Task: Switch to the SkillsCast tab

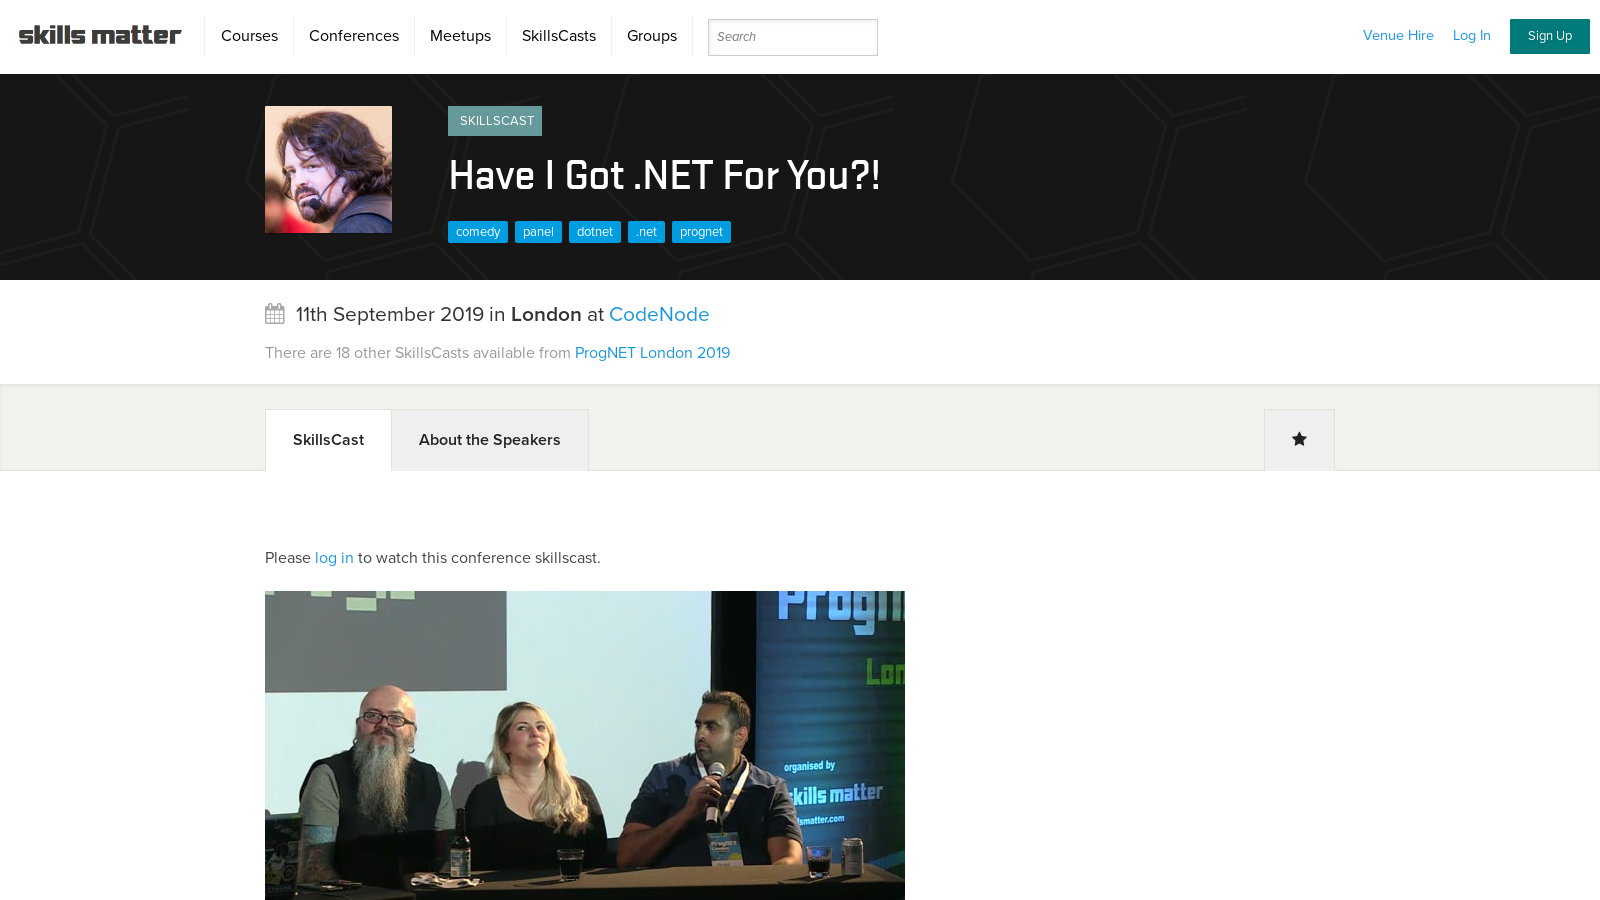Action: pyautogui.click(x=328, y=440)
